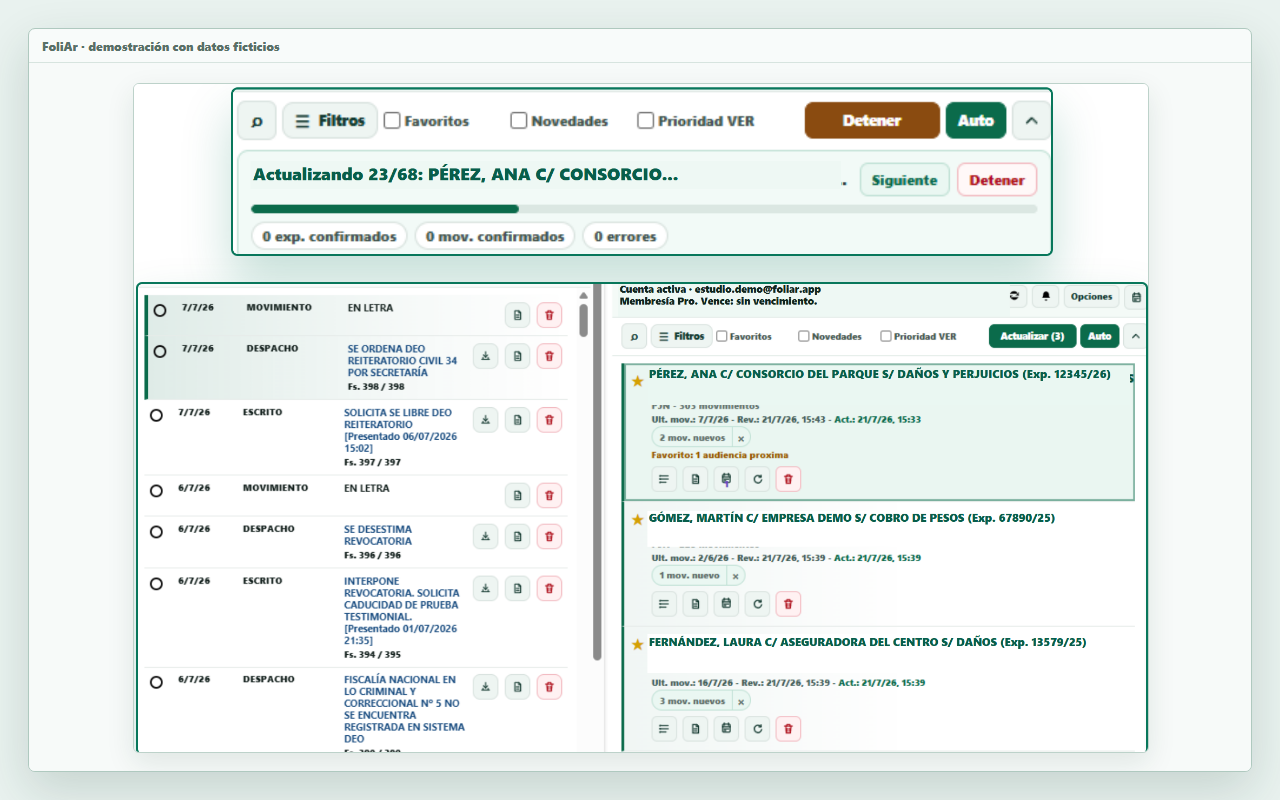Delete SOLICITA SE LIBRE DEO row
Viewport: 1280px width, 800px height.
click(549, 420)
